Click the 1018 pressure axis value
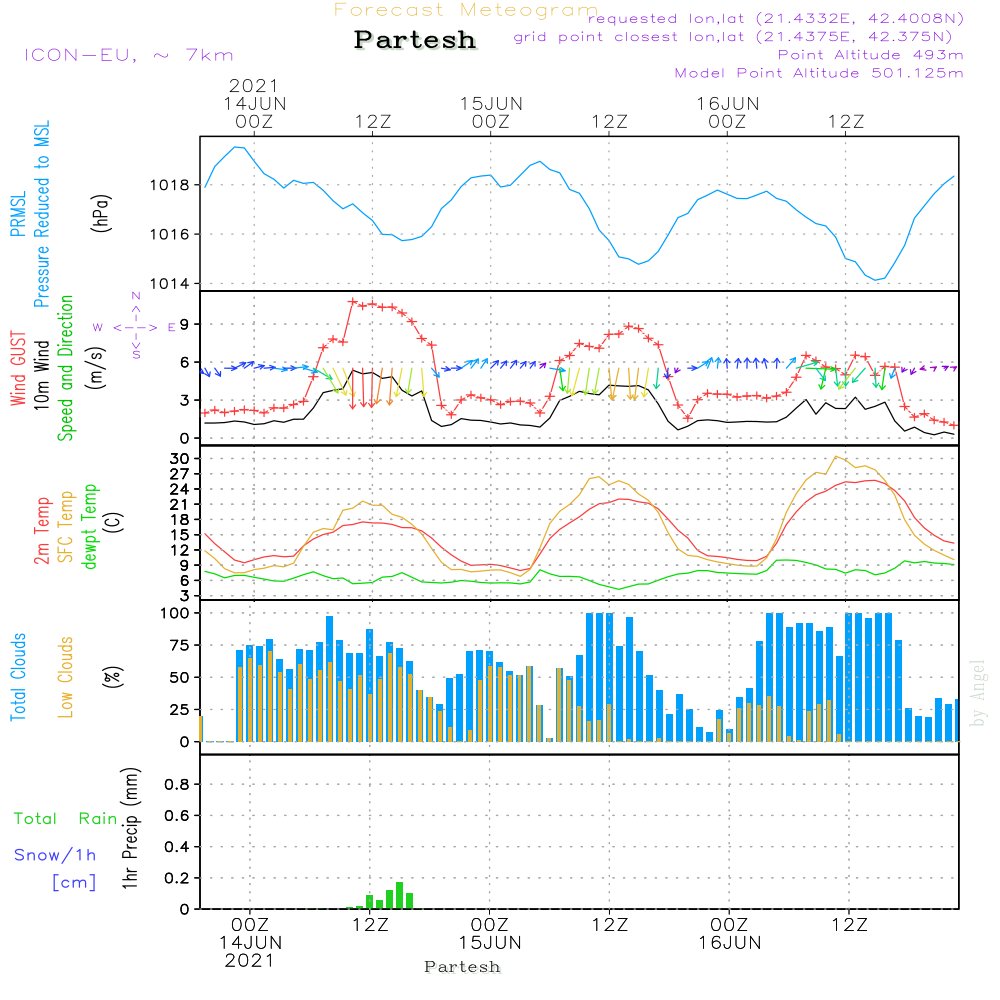The height and width of the screenshot is (1000, 1000). [x=170, y=186]
